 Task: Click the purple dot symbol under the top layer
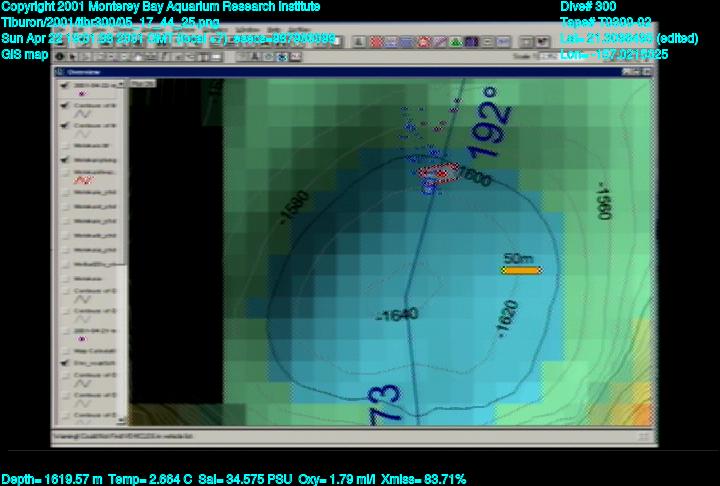click(82, 94)
